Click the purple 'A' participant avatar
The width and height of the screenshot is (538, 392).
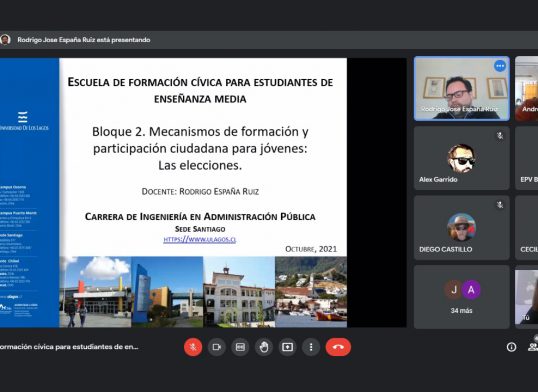[x=471, y=290]
